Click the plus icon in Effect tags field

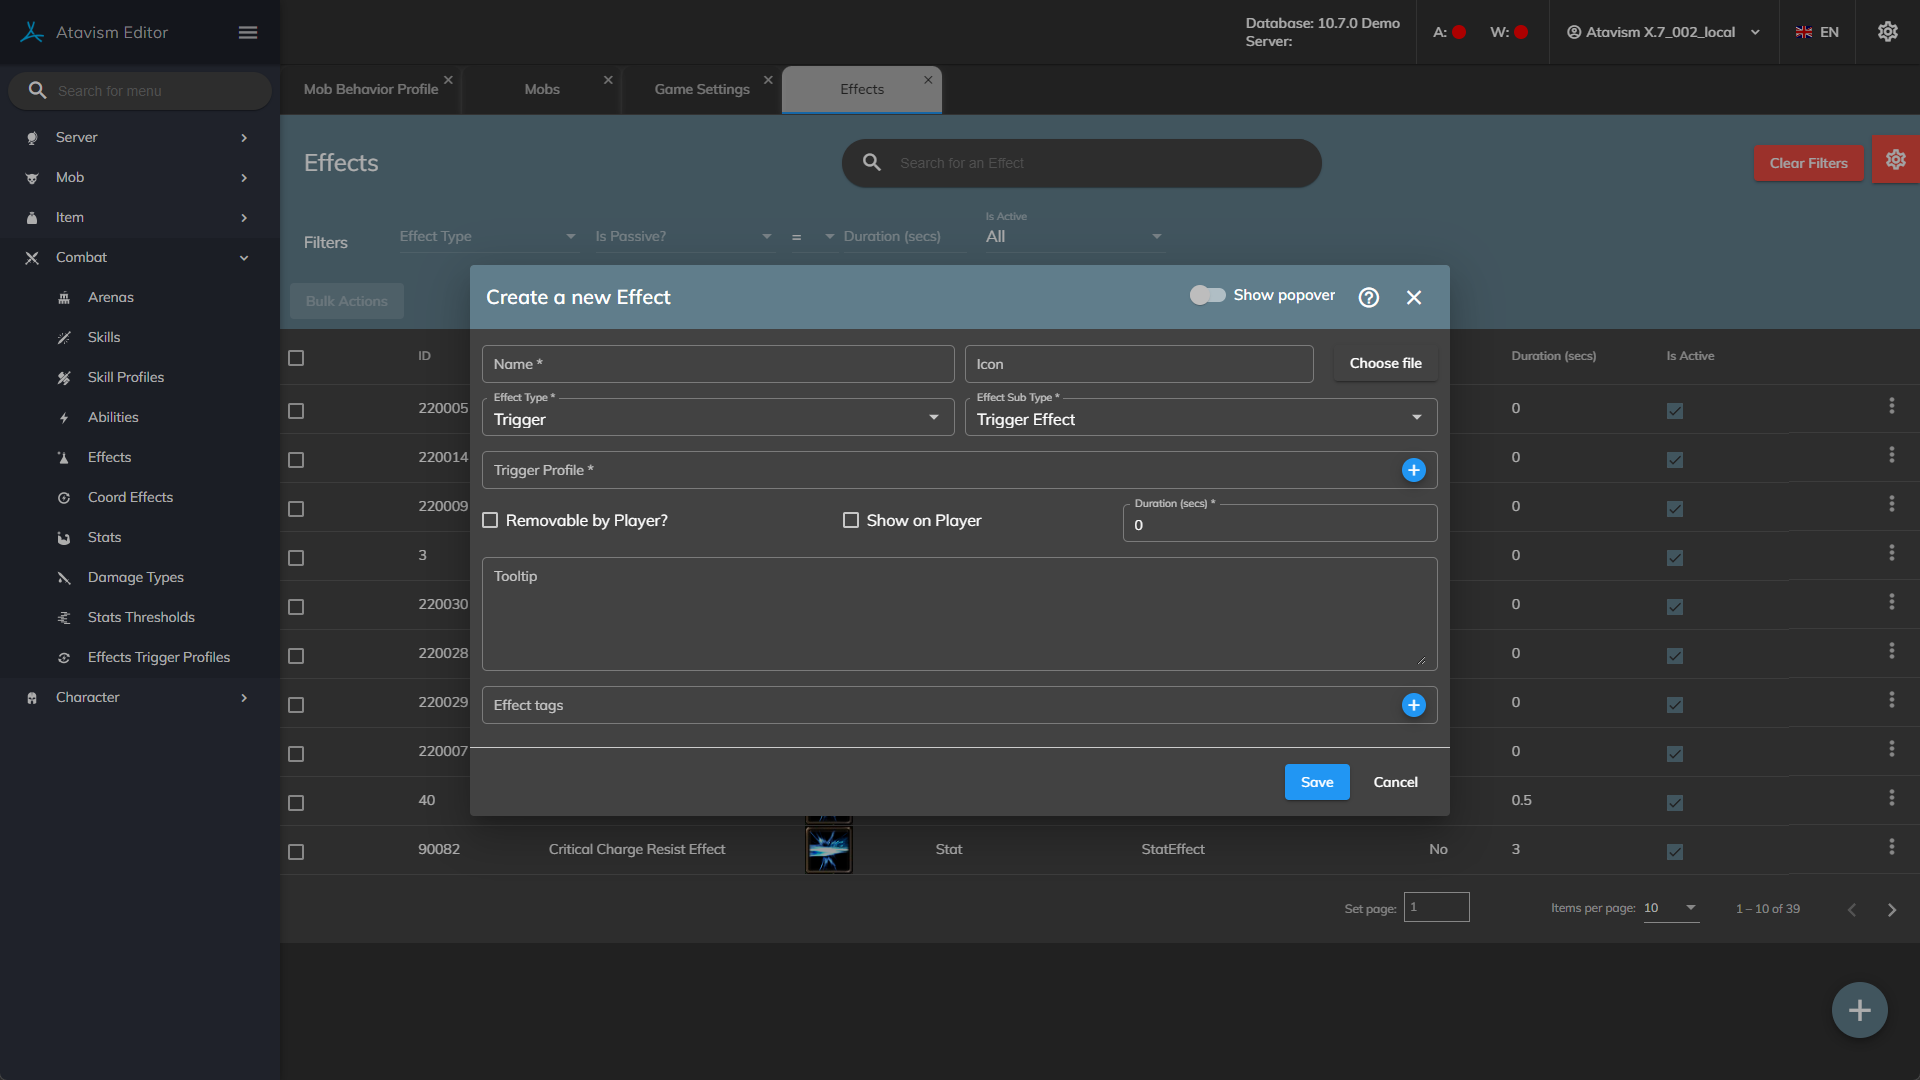click(x=1413, y=705)
